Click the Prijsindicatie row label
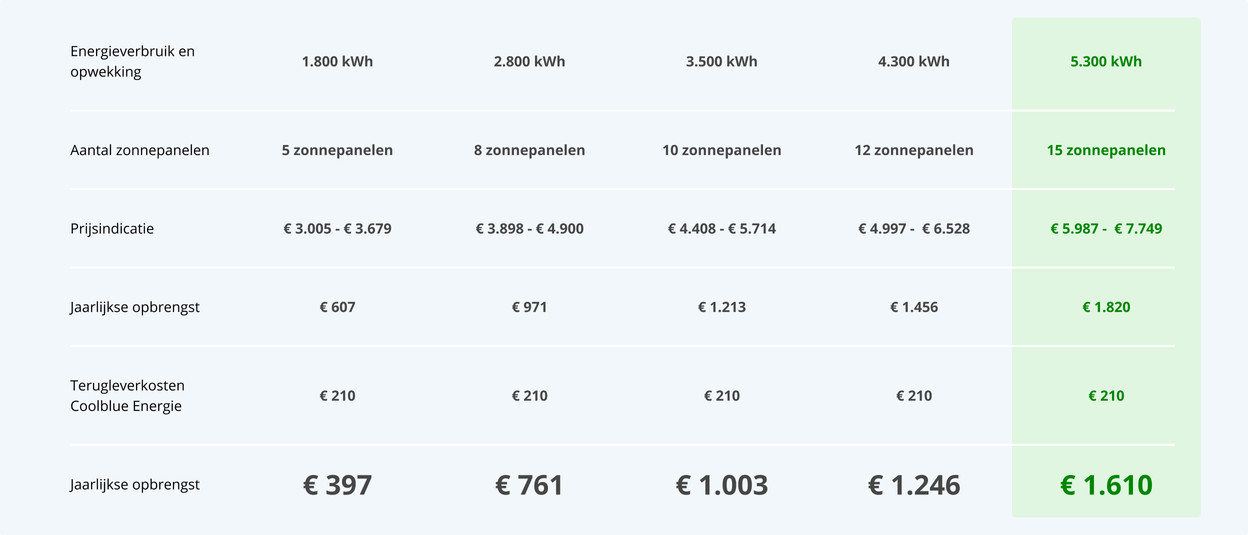Screen dimensions: 1248x535 coord(112,229)
